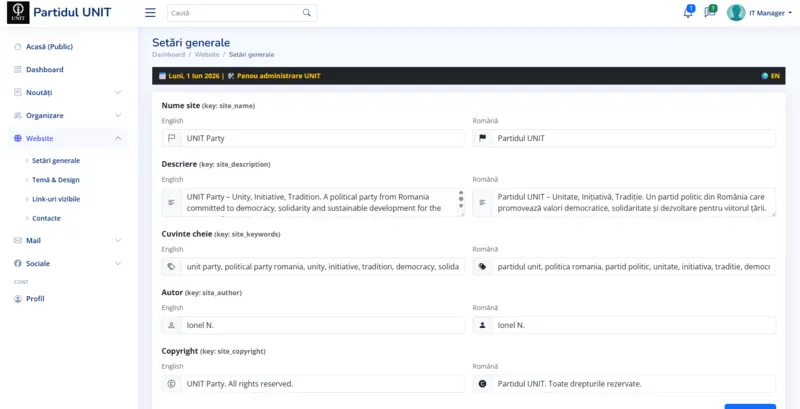Open Contacte submenu item
The width and height of the screenshot is (800, 409).
pos(46,218)
